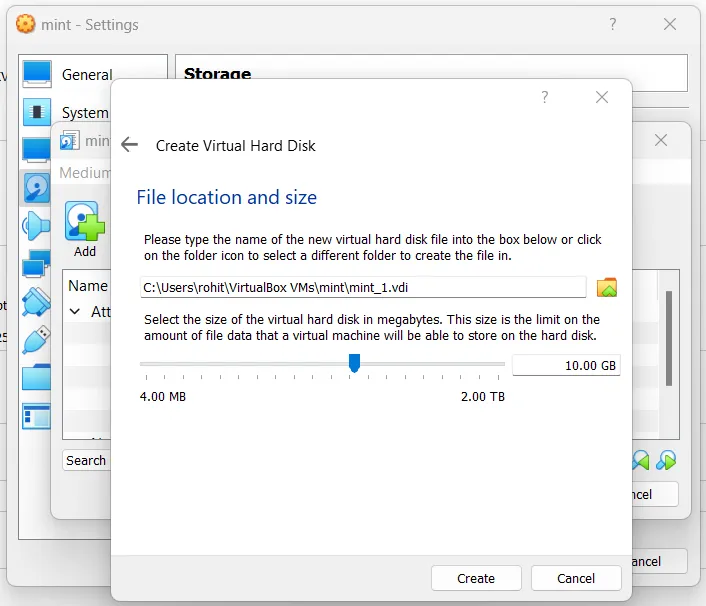Image resolution: width=706 pixels, height=606 pixels.
Task: Open Serial Ports connector icon in sidebar
Action: (x=36, y=301)
